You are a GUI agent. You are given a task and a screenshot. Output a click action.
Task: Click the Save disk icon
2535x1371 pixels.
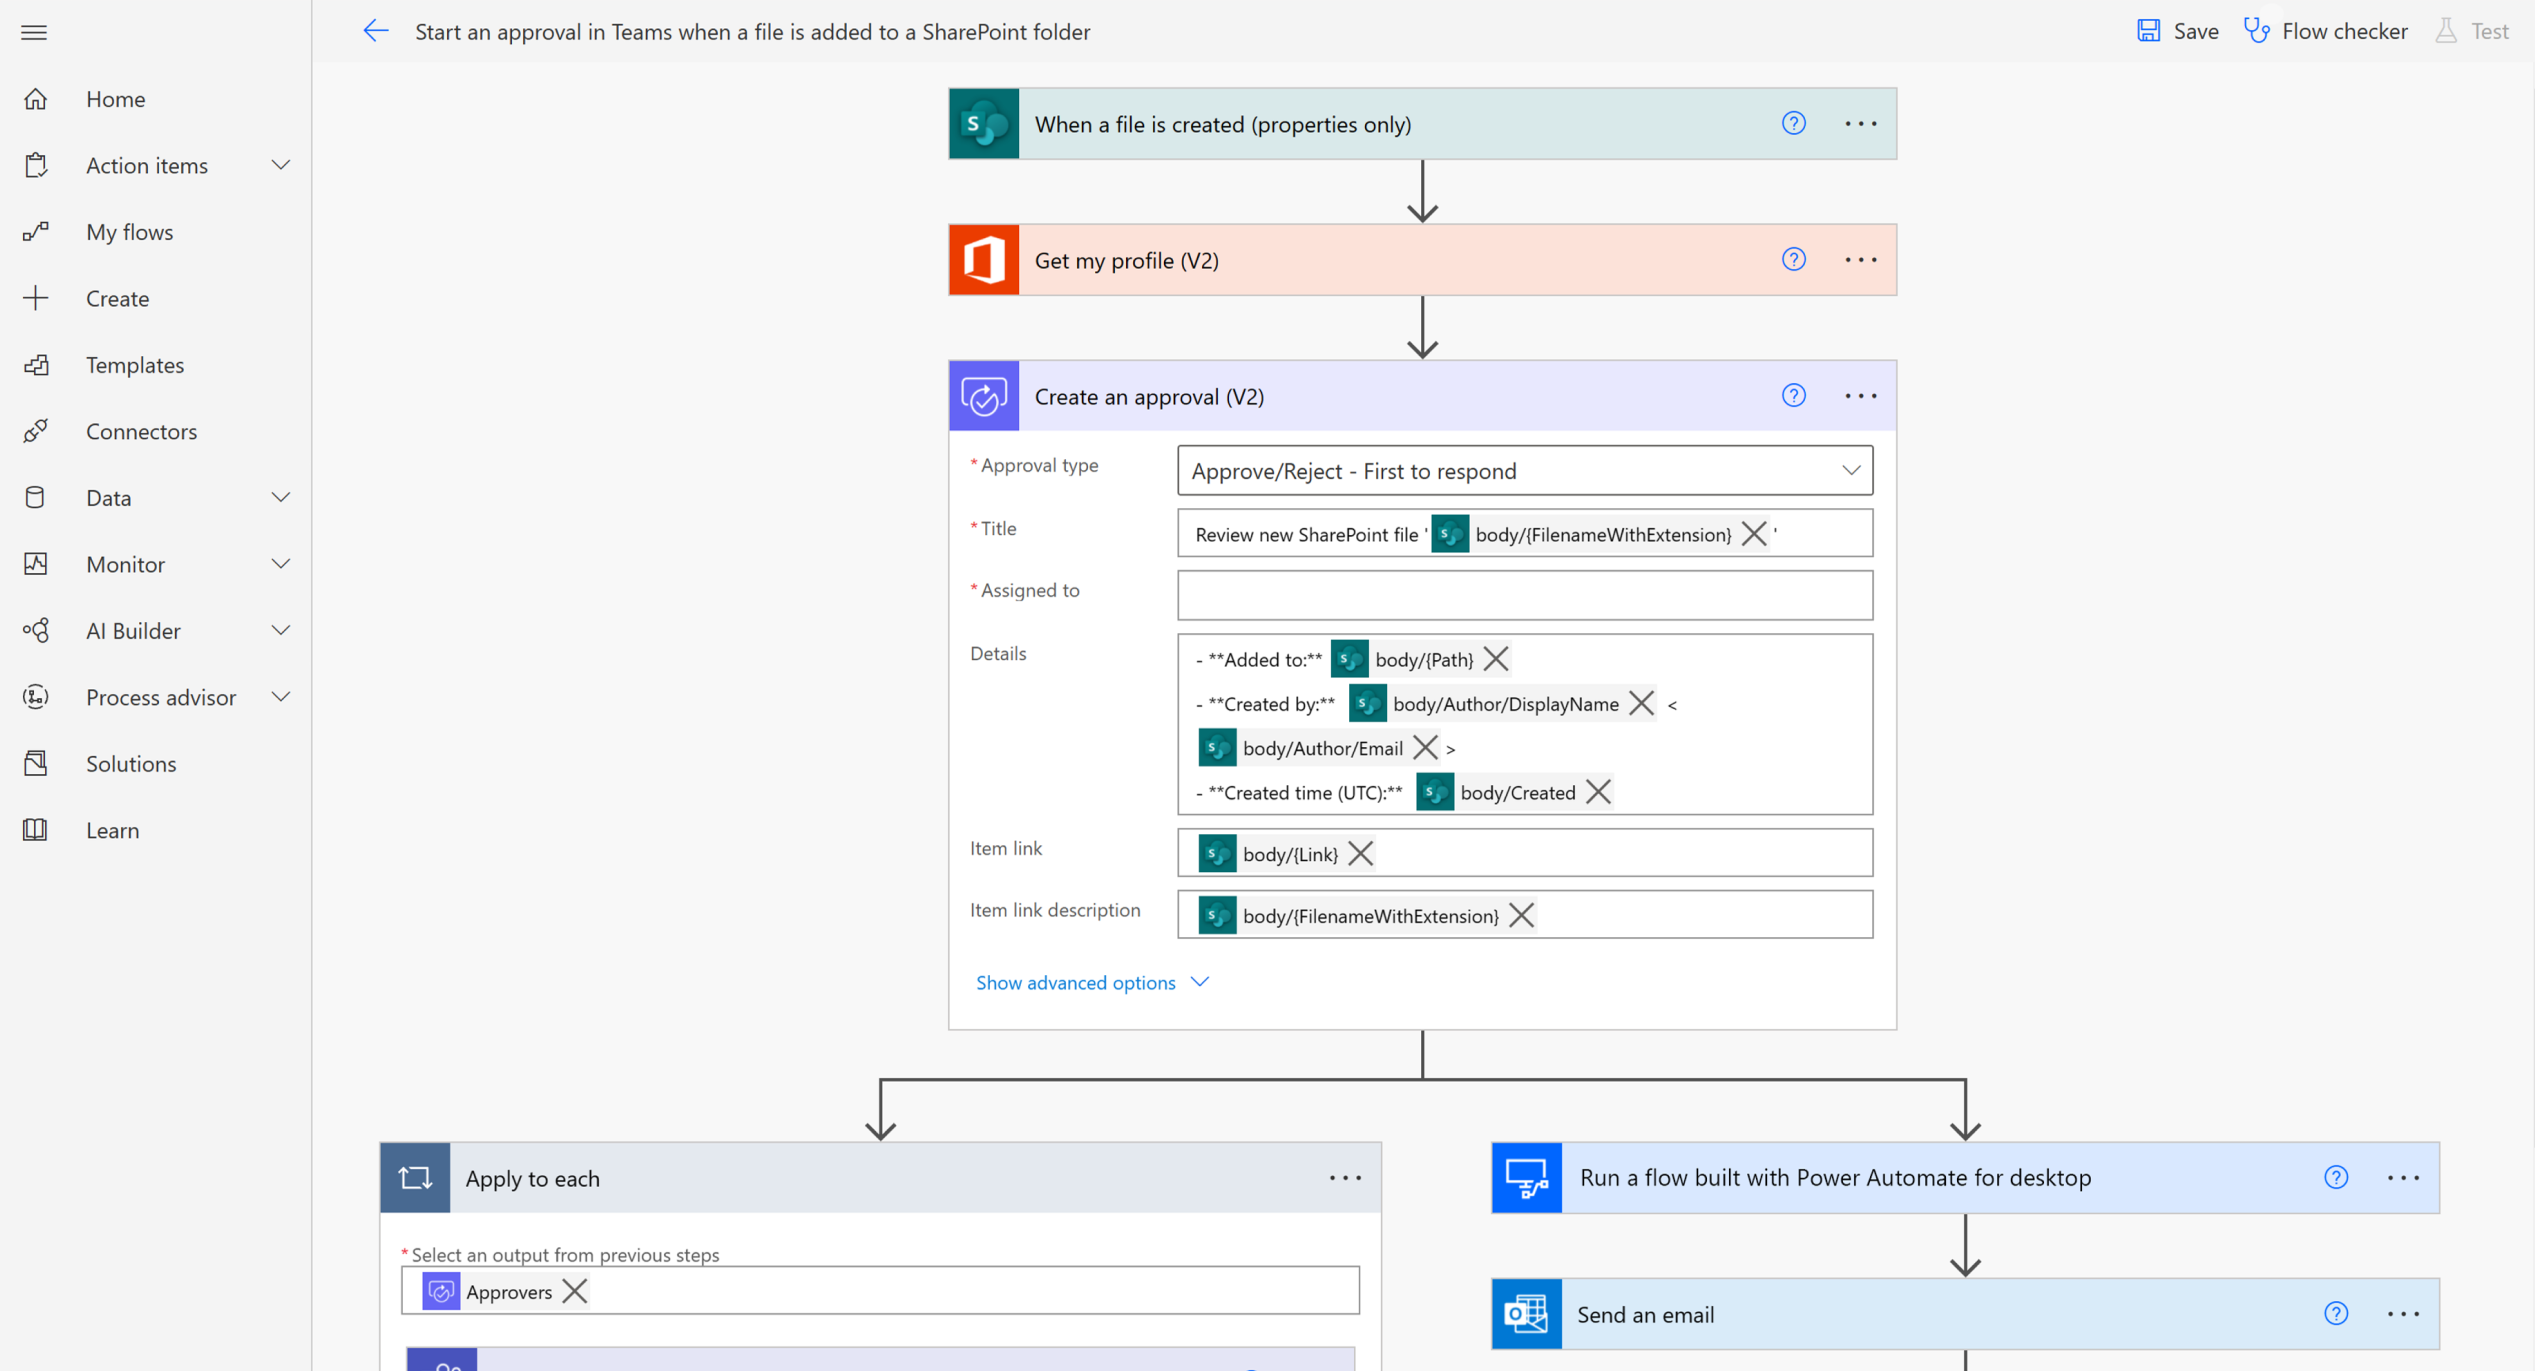[x=2148, y=31]
